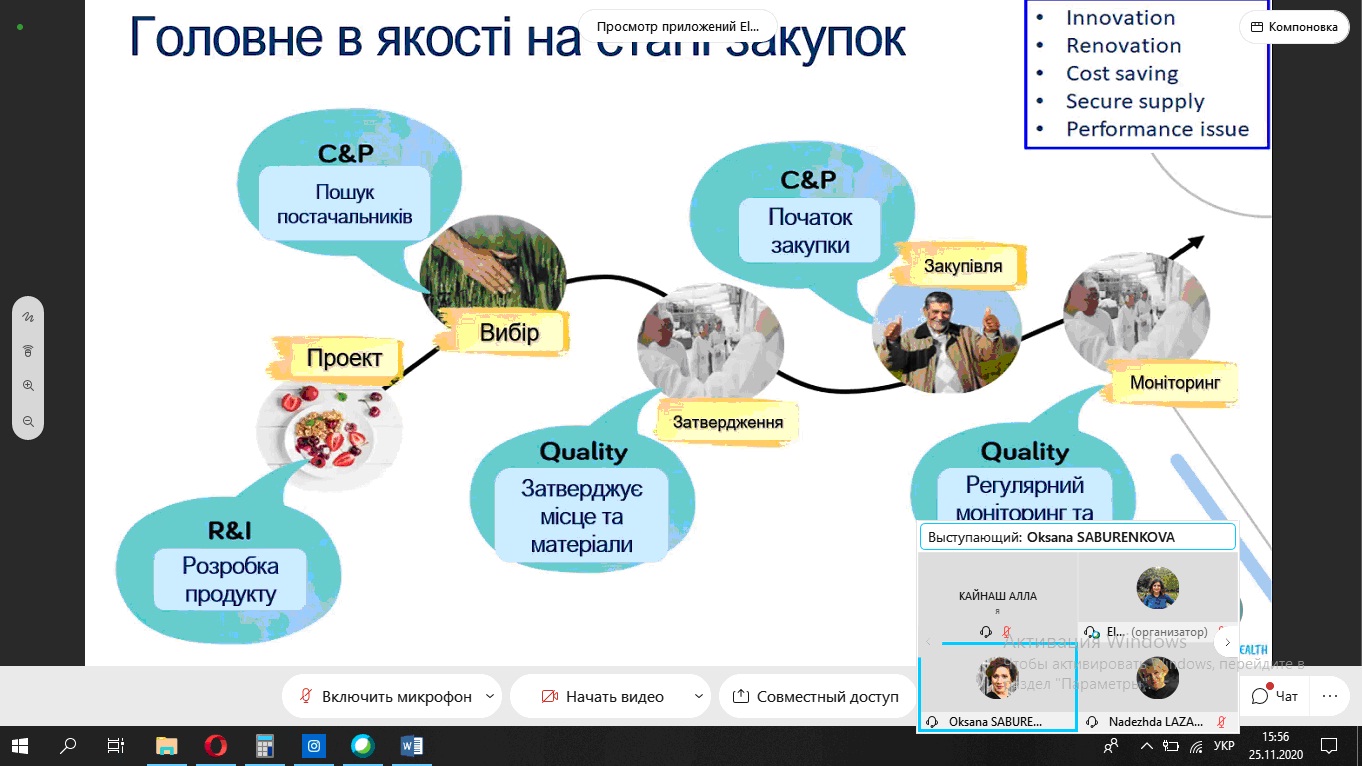Select the annotate (scribble) tool
The image size is (1362, 766).
(28, 317)
